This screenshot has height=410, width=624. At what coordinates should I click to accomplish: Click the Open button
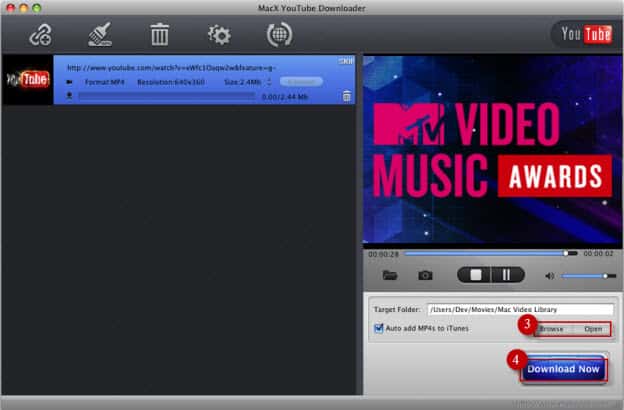coord(593,329)
